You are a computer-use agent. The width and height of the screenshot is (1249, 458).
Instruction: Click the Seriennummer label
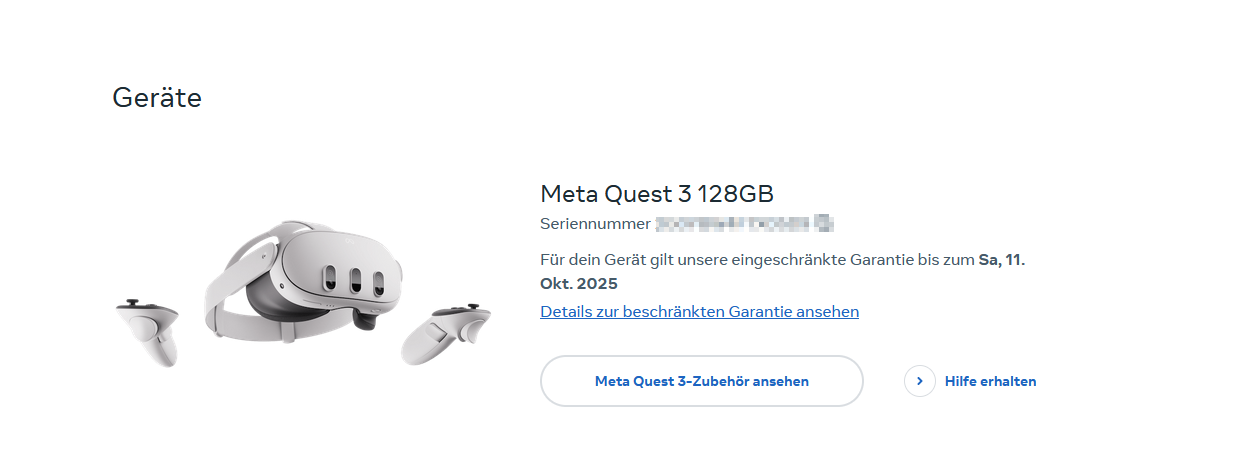595,223
